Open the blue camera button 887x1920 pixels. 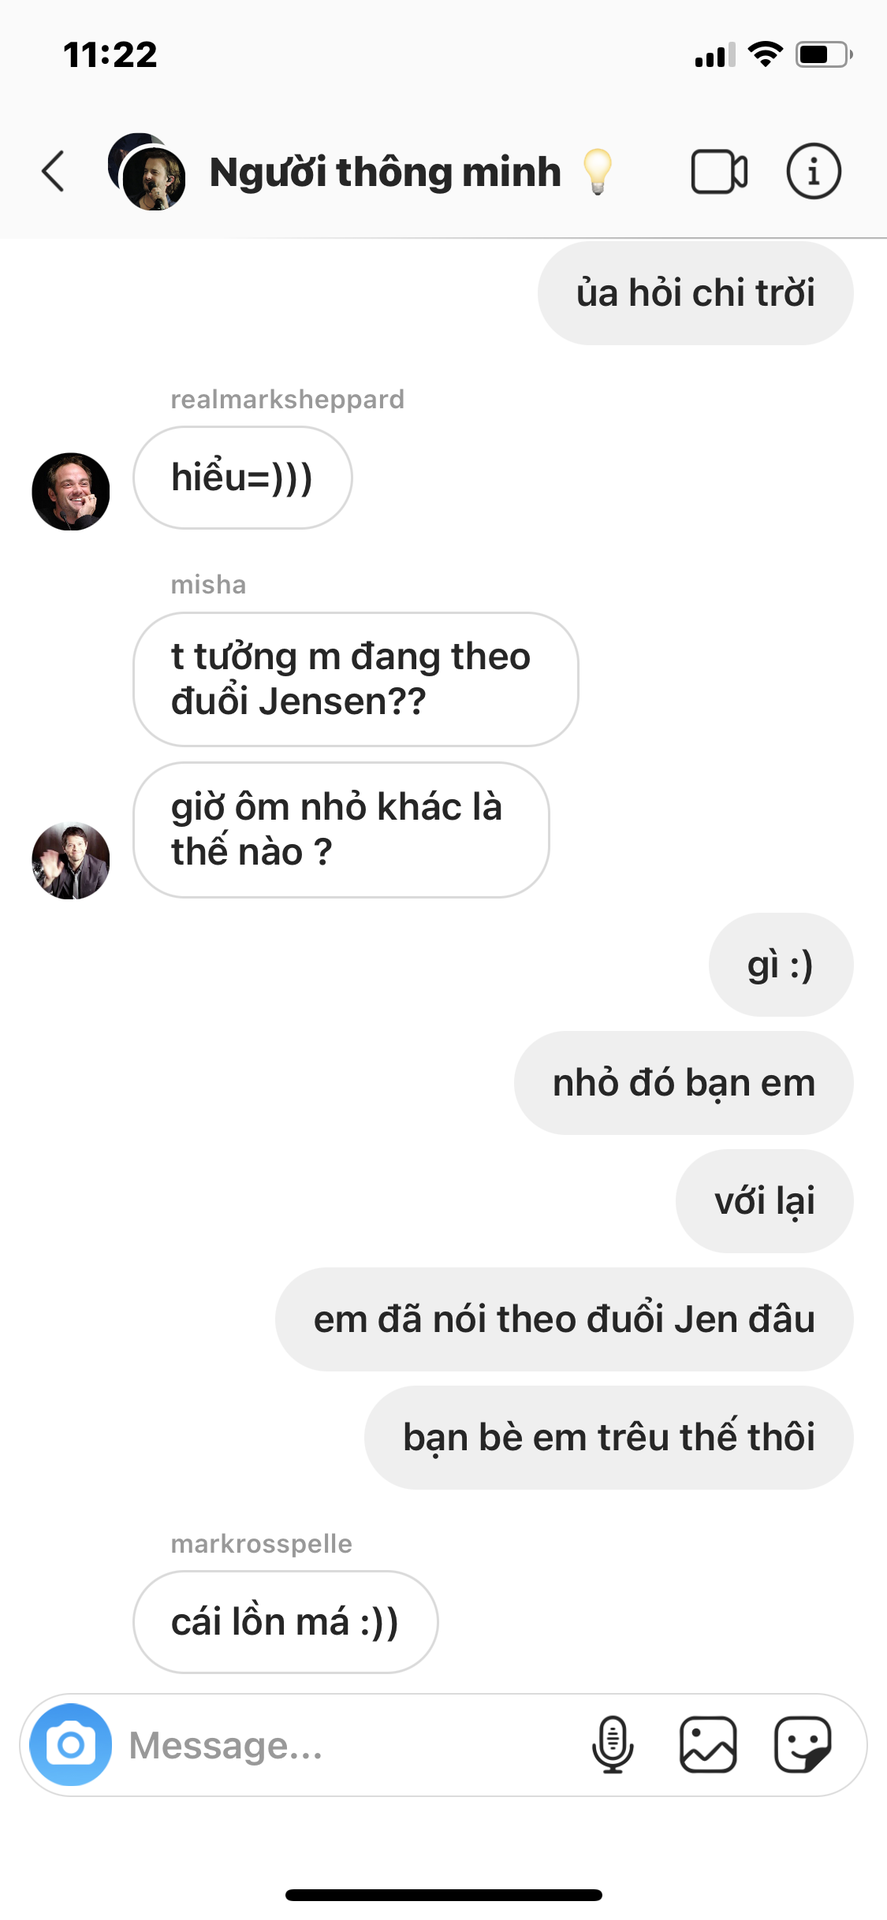point(71,1745)
